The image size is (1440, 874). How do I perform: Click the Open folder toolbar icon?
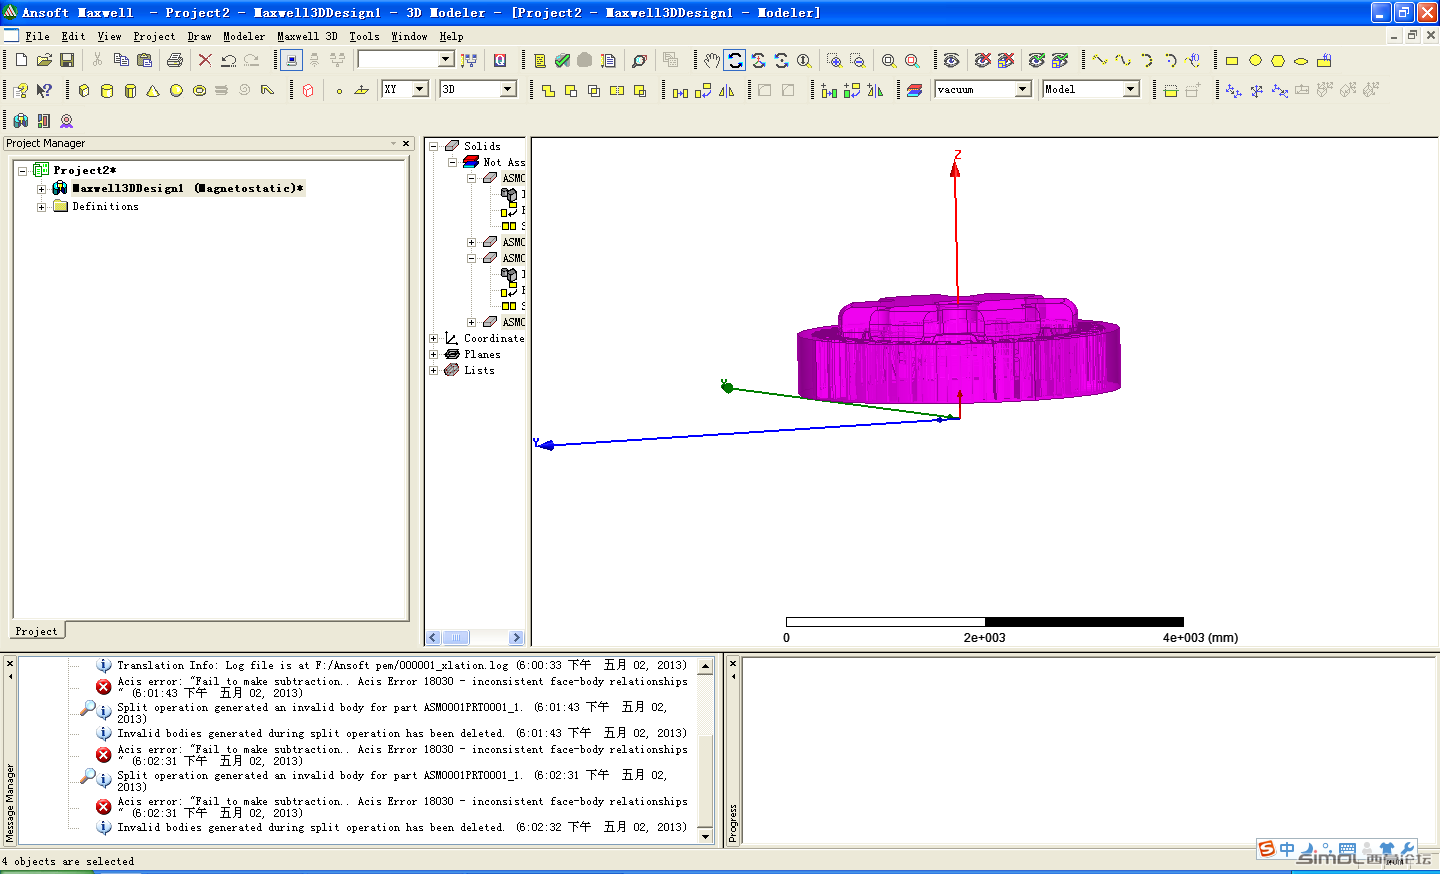click(44, 60)
